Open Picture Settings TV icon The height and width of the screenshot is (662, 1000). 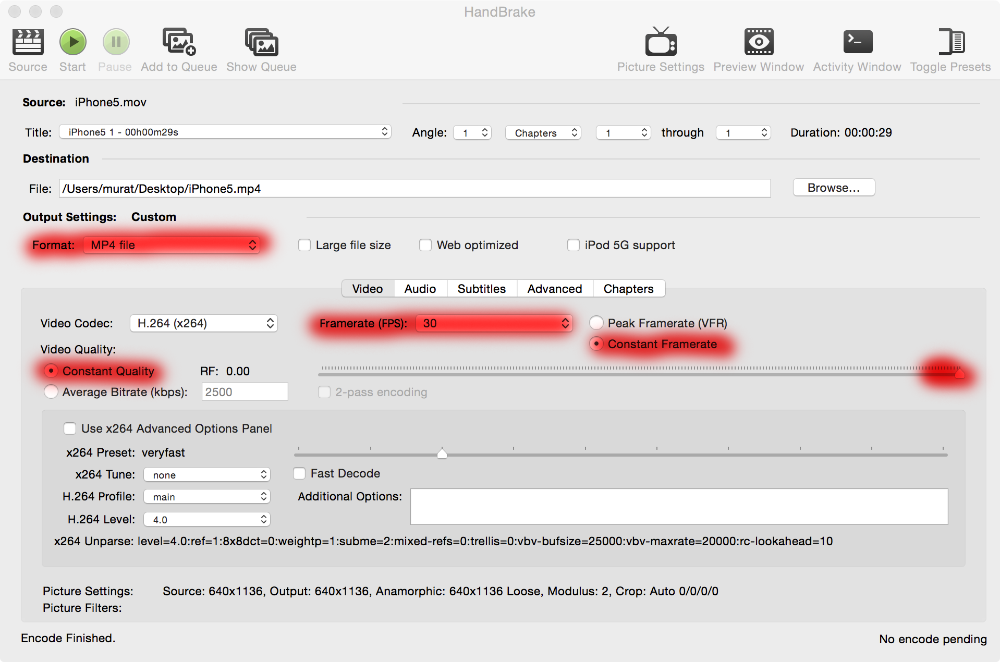click(661, 42)
